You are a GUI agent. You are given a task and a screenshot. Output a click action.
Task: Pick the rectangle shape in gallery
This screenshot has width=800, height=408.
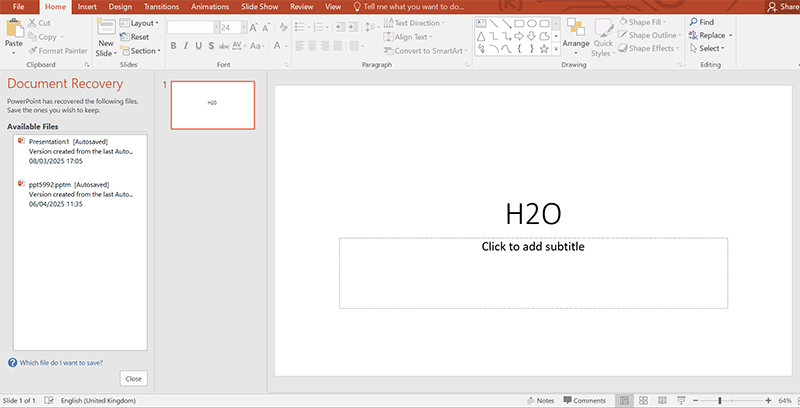click(x=519, y=23)
